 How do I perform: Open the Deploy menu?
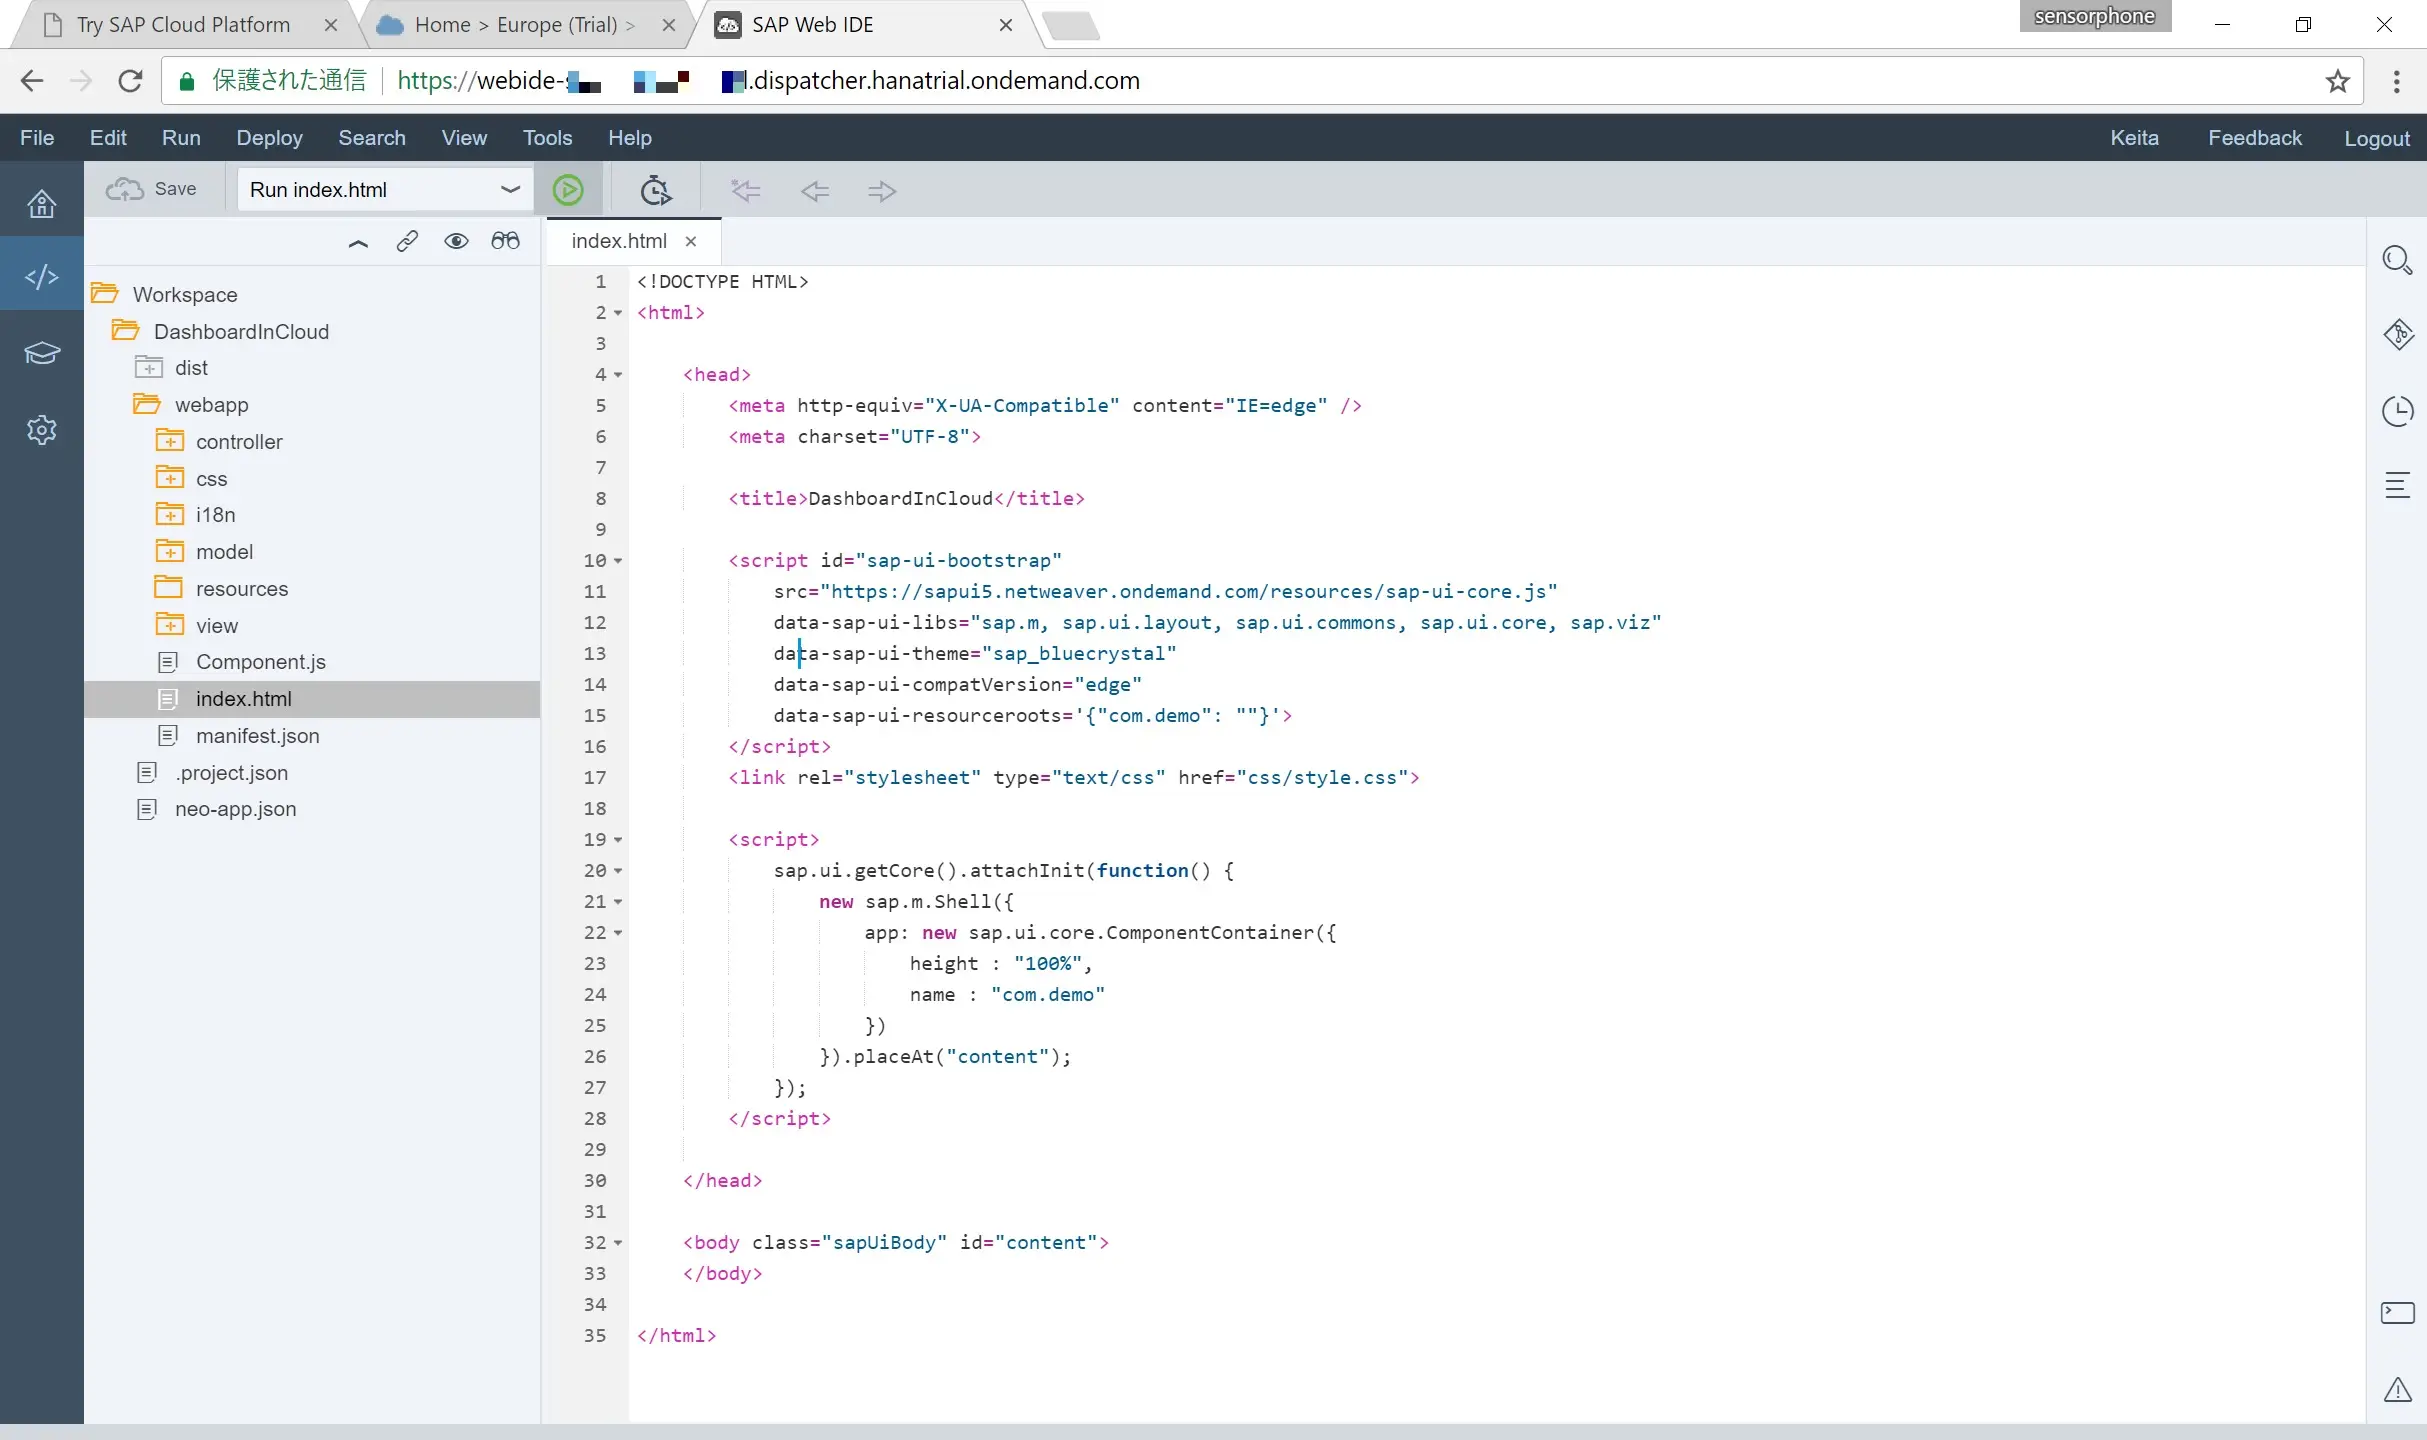(x=269, y=138)
